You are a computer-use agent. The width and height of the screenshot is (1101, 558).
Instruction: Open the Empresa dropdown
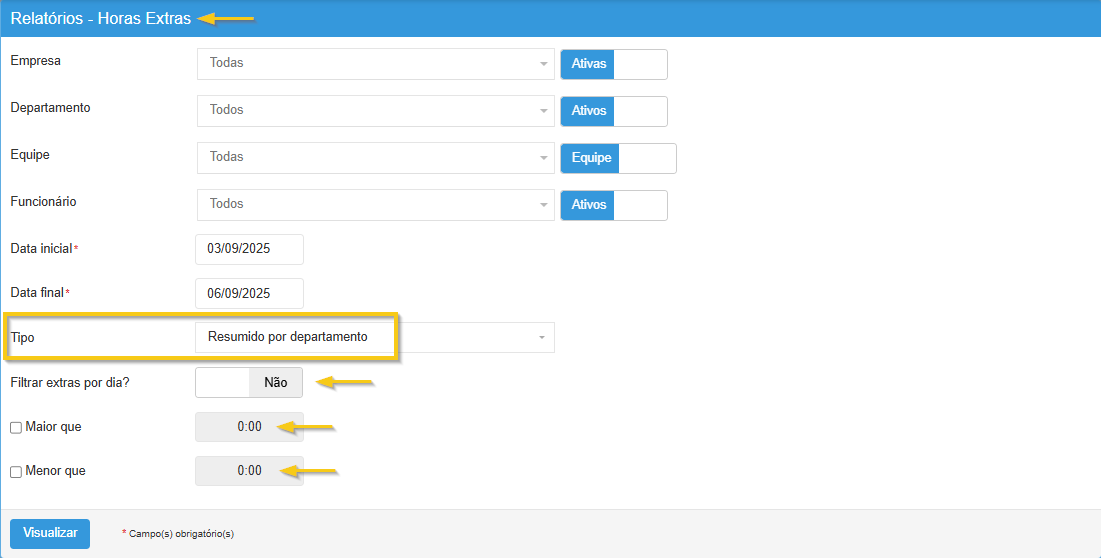(375, 63)
